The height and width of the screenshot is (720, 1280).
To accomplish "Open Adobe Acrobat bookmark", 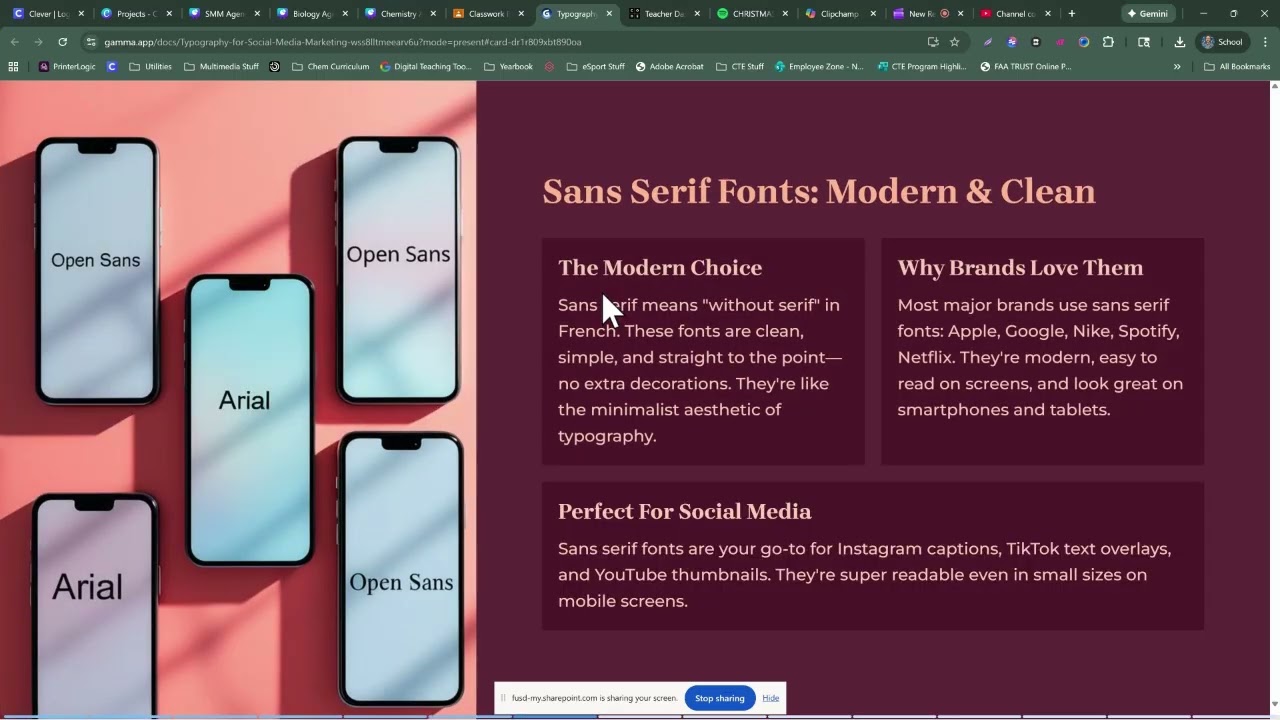I will 669,66.
